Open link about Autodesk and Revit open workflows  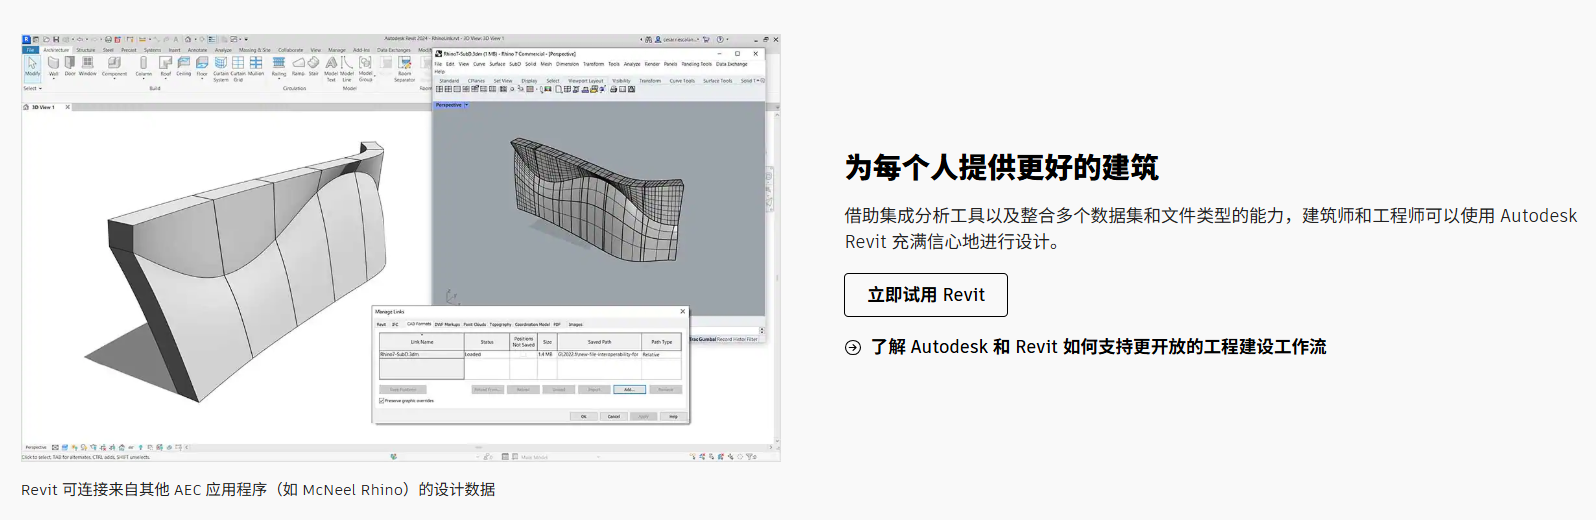[x=1097, y=347]
